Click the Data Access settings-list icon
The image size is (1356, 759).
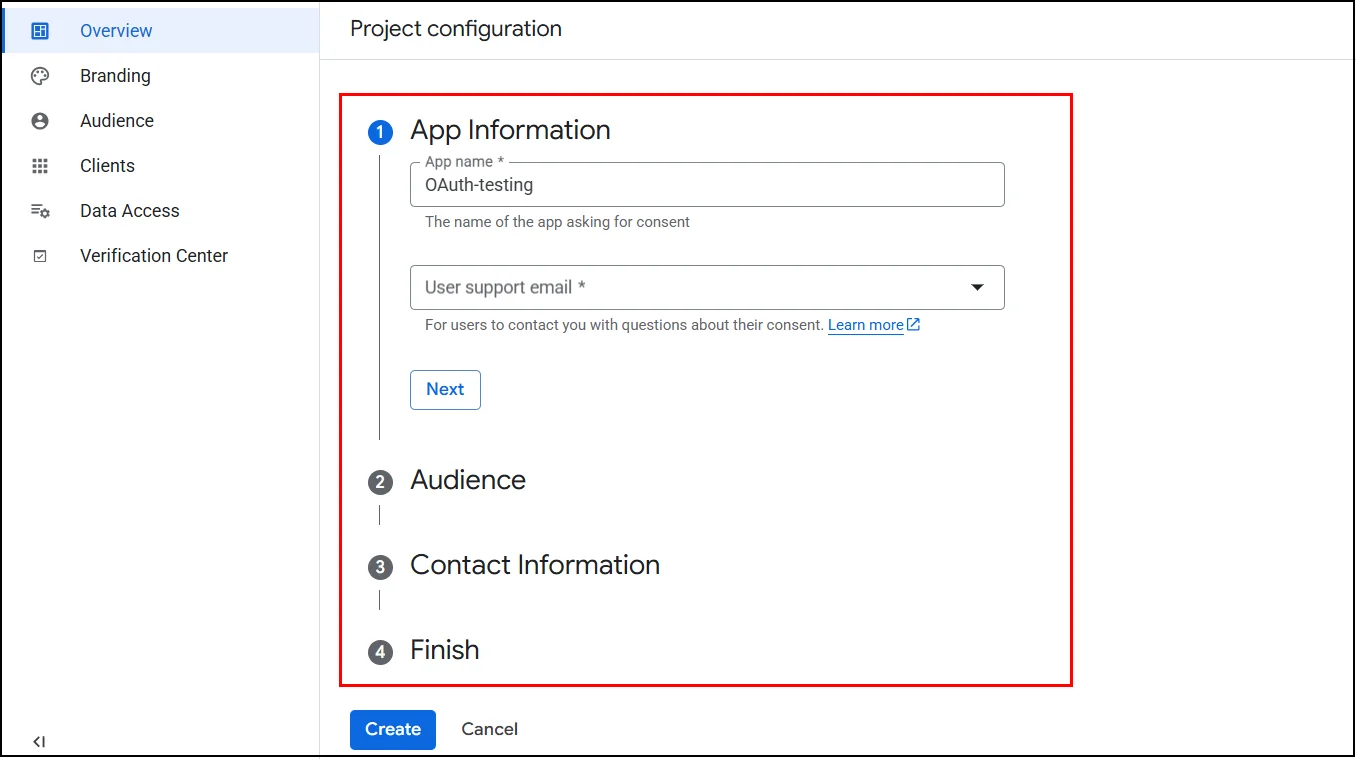40,211
